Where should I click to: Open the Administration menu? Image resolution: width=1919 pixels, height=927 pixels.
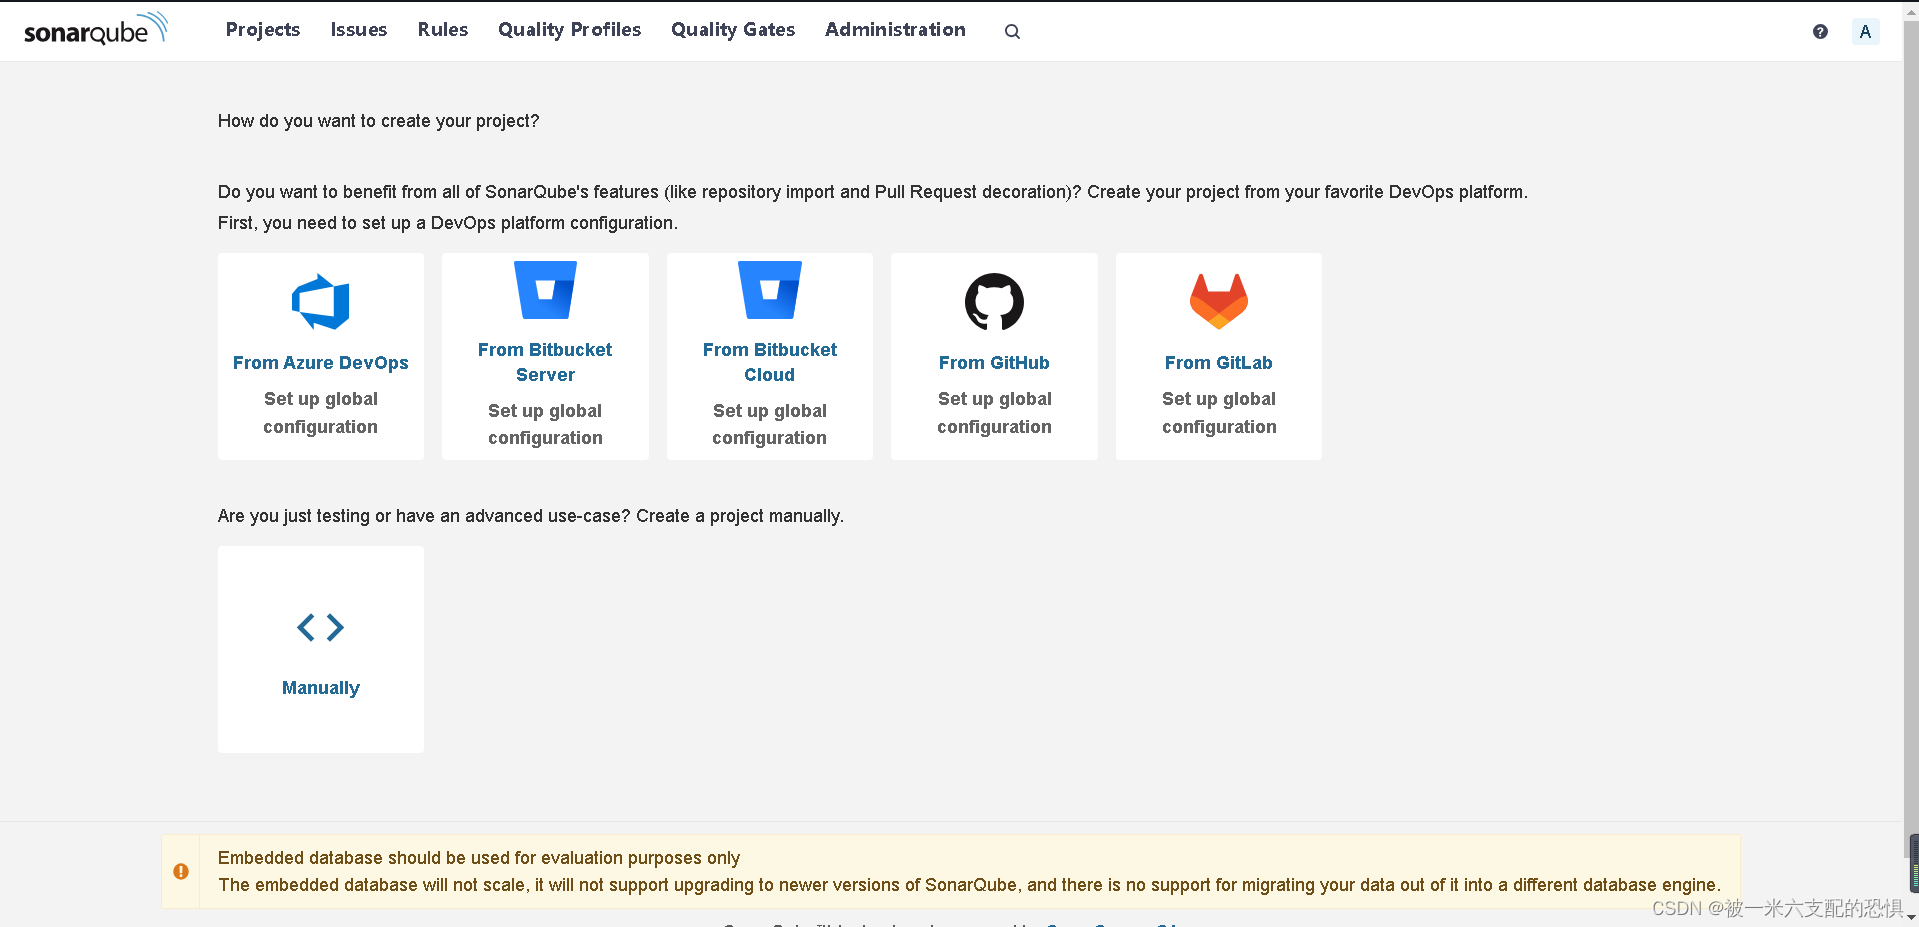point(895,30)
